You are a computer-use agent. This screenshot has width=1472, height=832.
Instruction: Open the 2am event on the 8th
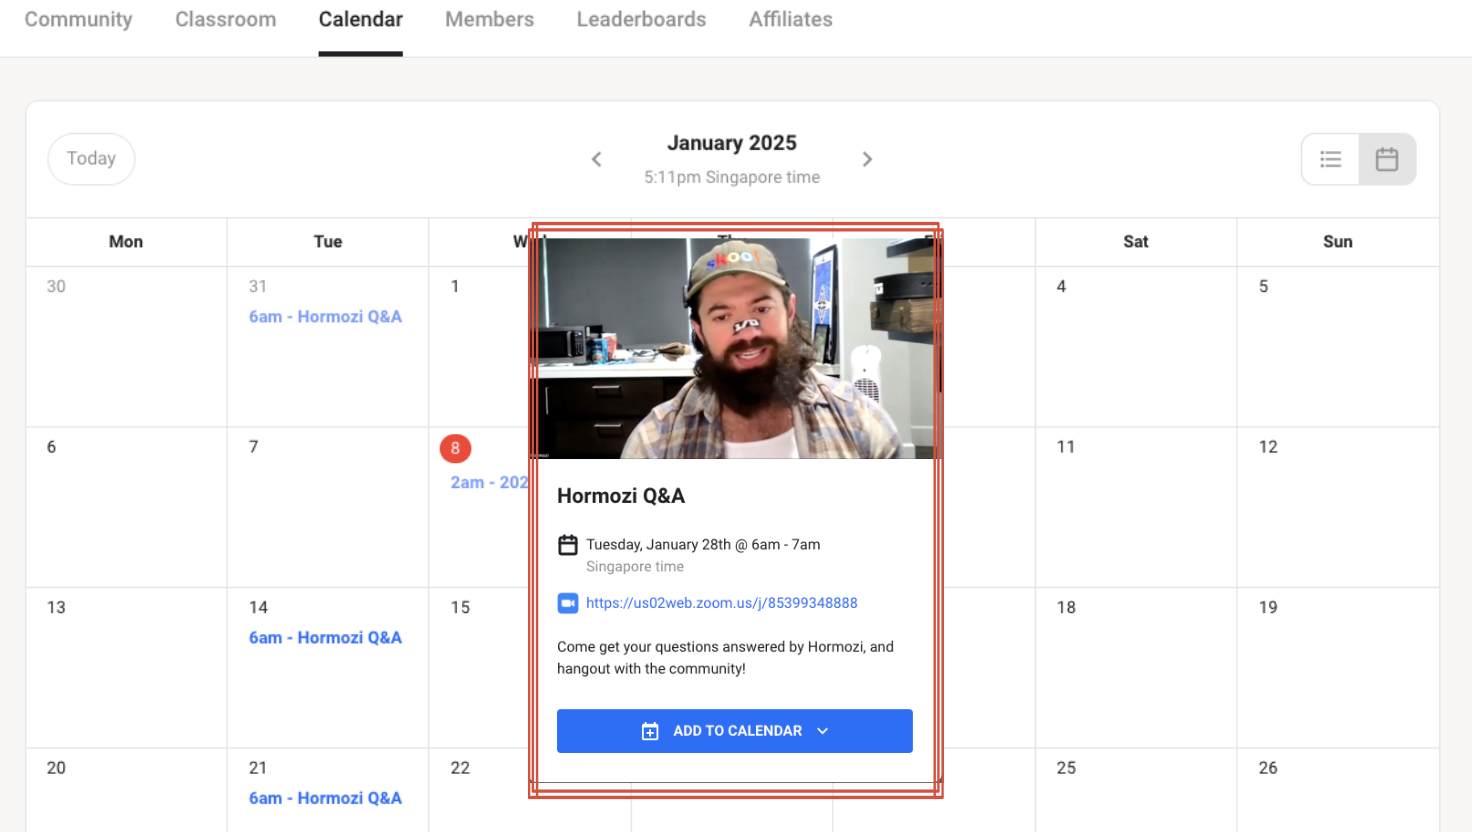[x=489, y=482]
